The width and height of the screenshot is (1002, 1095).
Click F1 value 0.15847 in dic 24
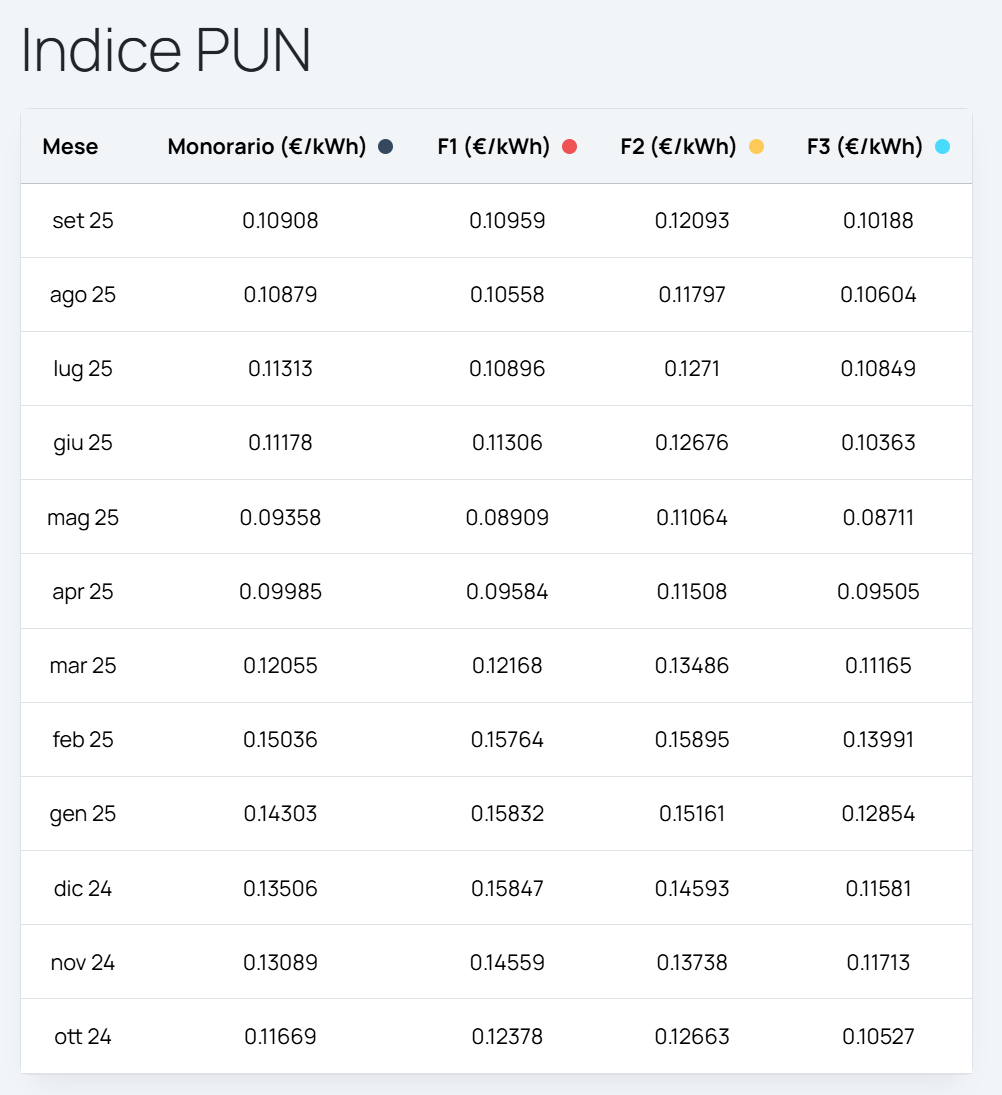tap(507, 888)
